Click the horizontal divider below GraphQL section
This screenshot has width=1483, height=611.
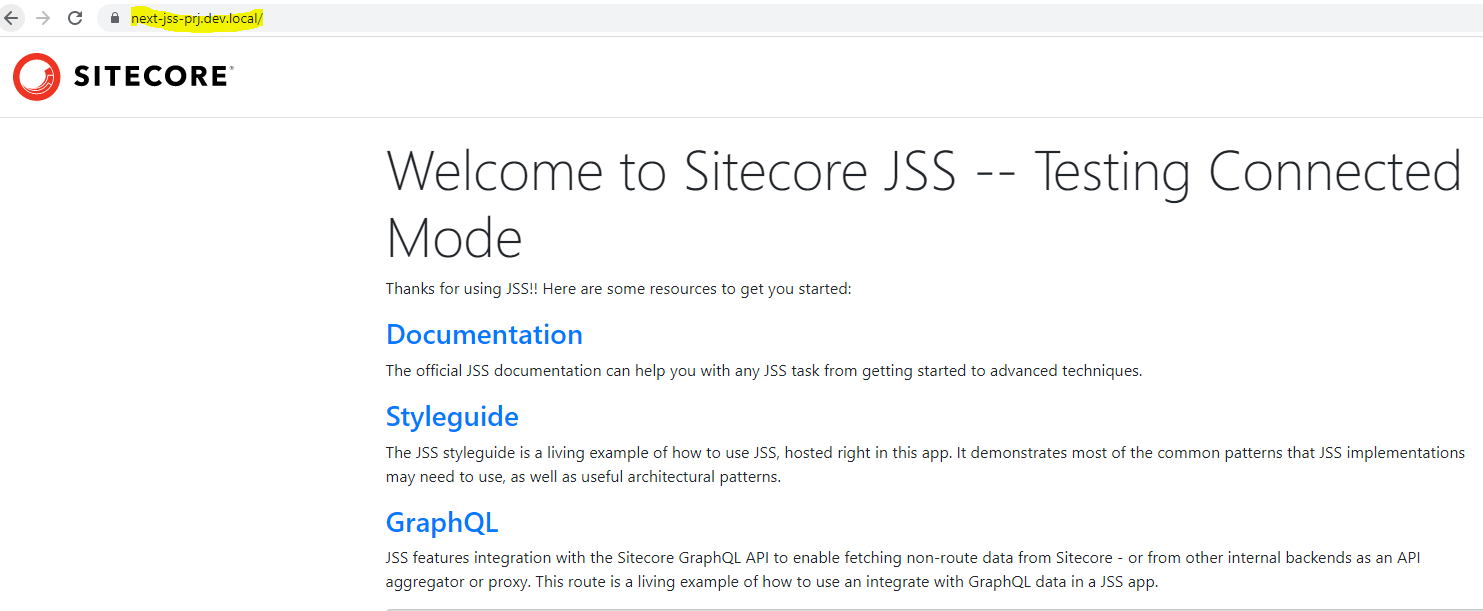coord(920,603)
